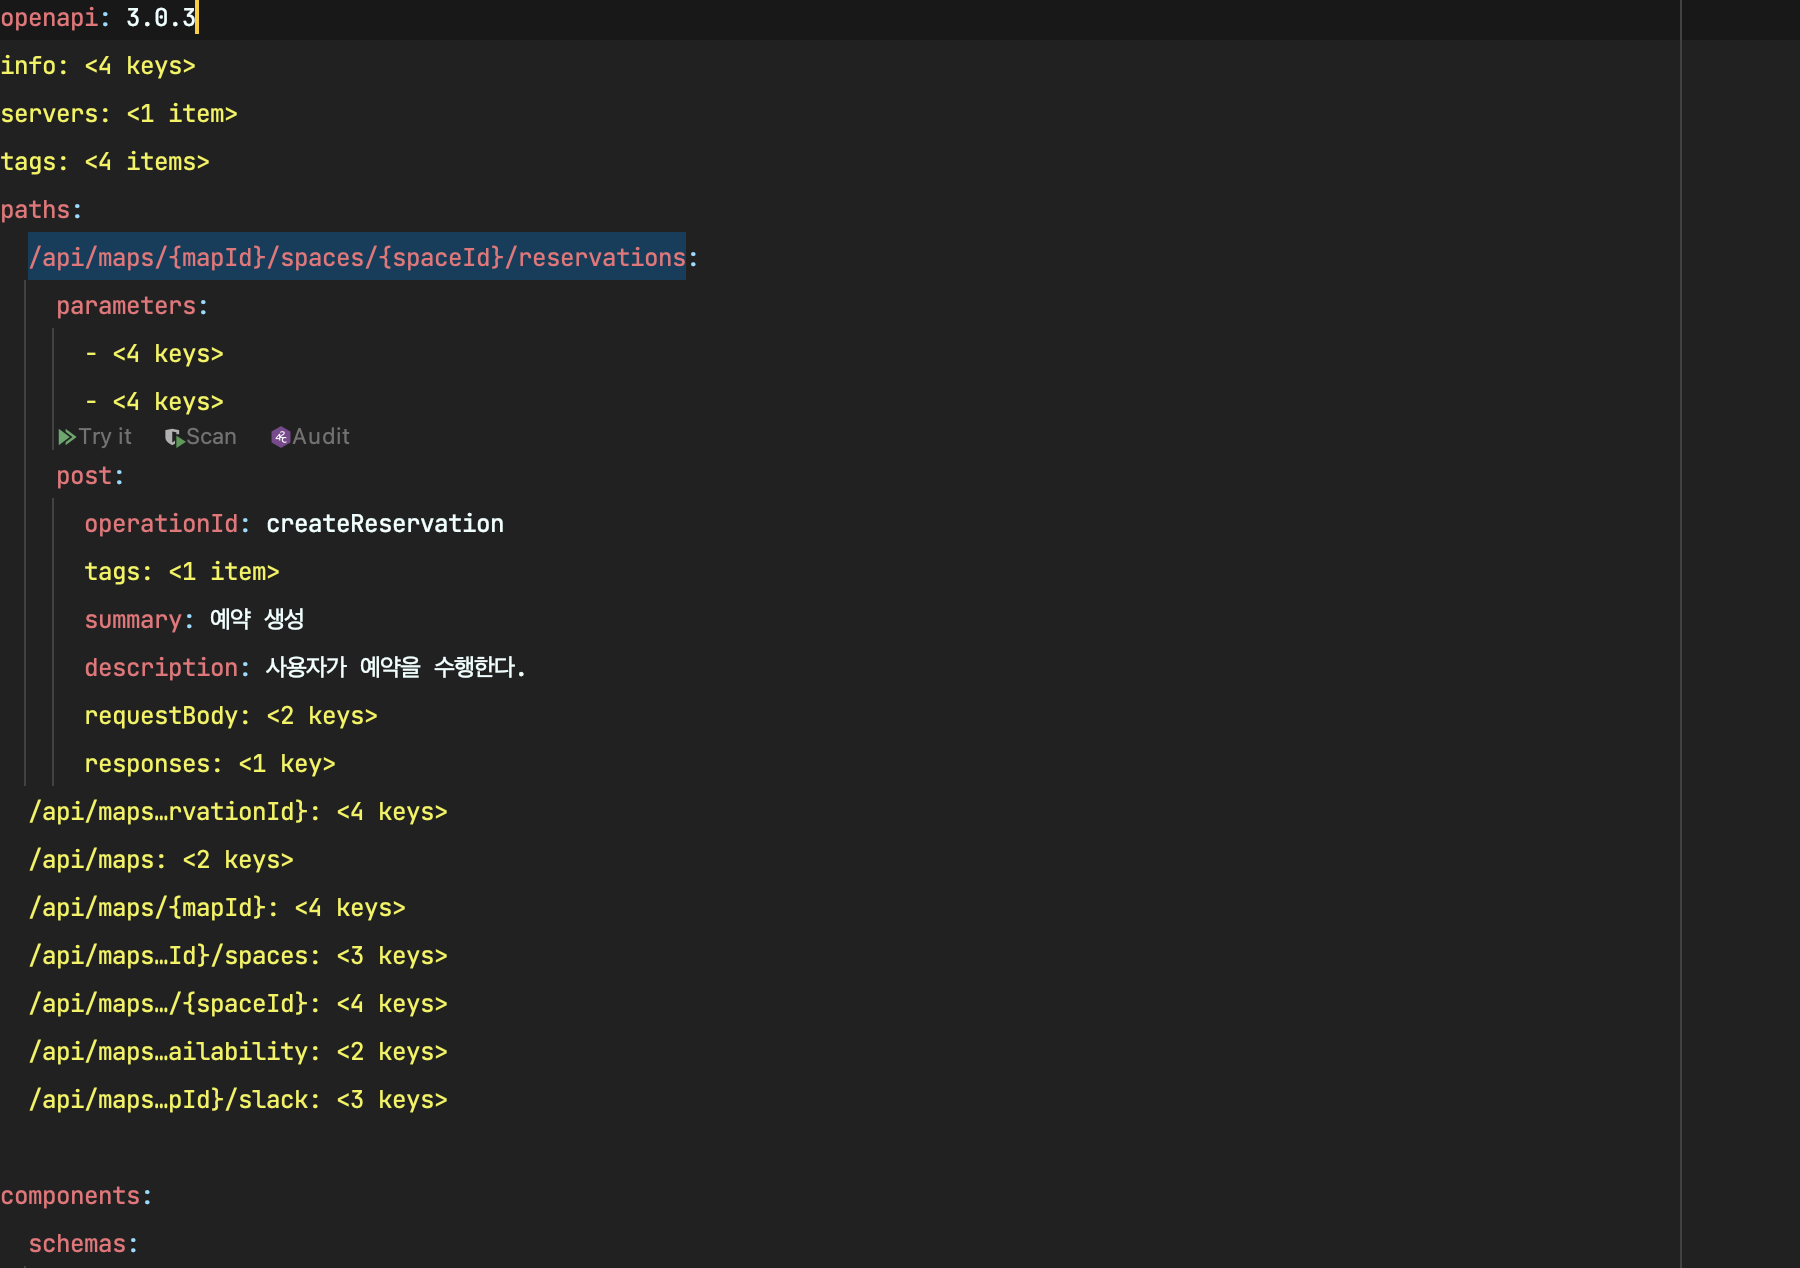Viewport: 1800px width, 1268px height.
Task: Expand the responses folded key
Action: pyautogui.click(x=286, y=764)
